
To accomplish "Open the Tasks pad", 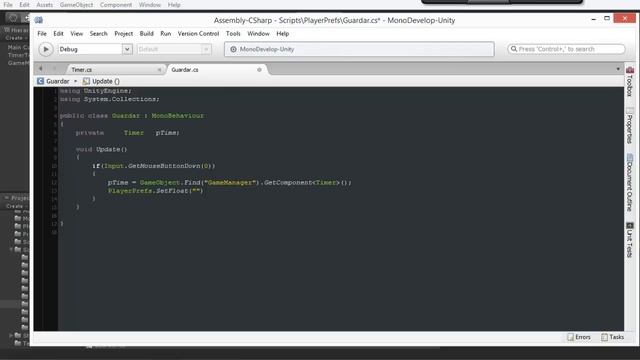I will [x=612, y=337].
